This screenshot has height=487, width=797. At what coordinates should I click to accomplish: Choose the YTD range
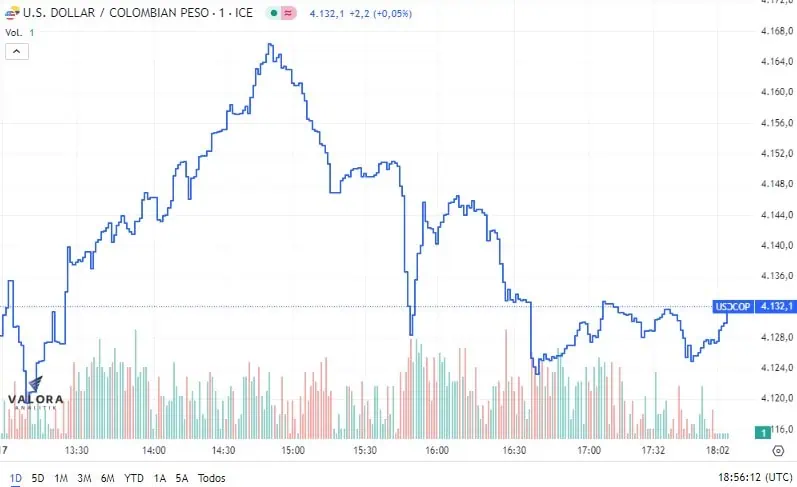pyautogui.click(x=134, y=478)
